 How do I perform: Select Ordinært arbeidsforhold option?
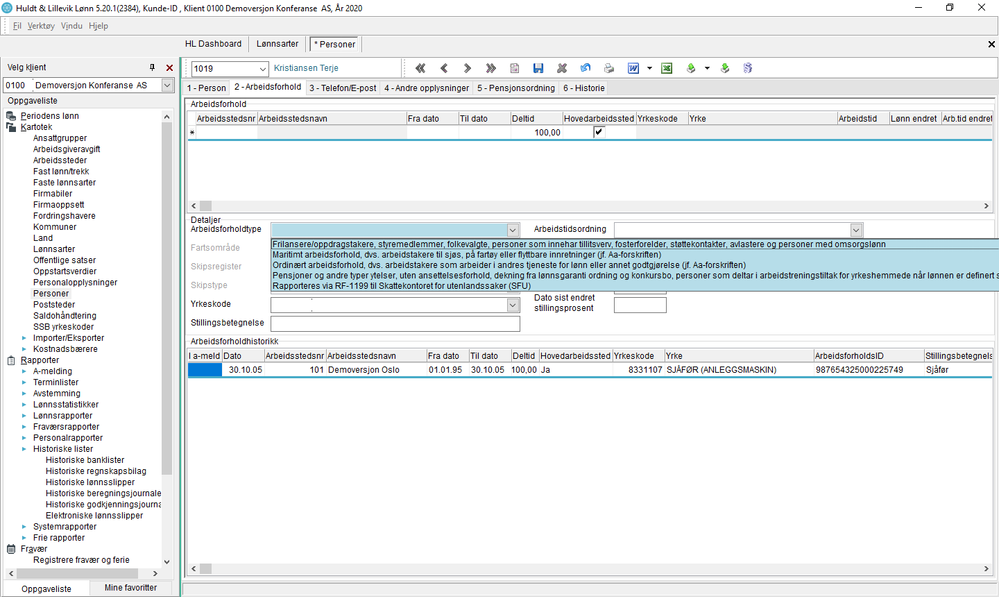click(635, 265)
